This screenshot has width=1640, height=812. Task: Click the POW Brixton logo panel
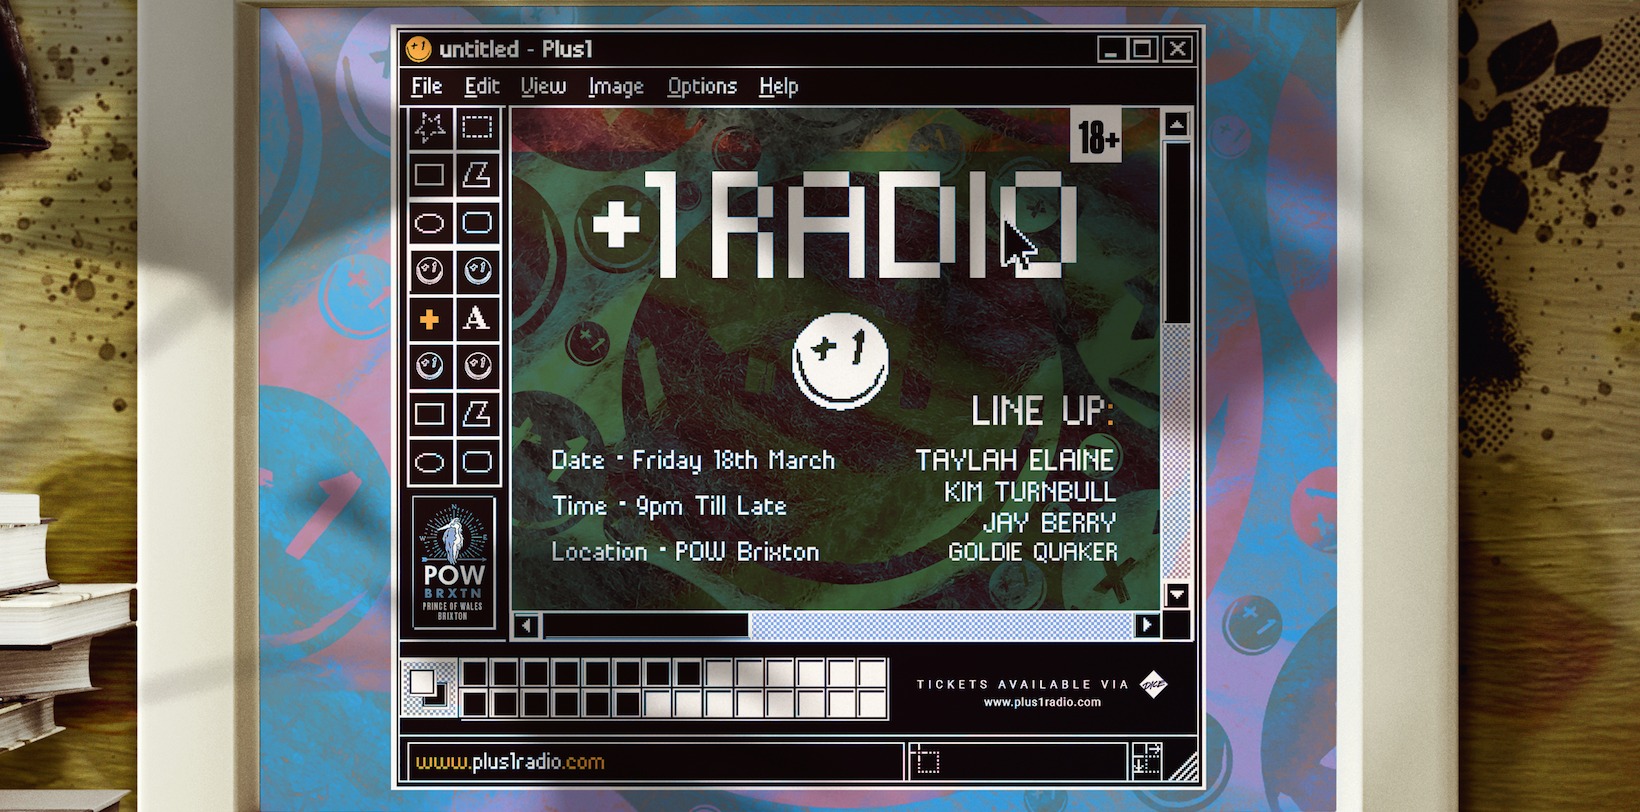pos(453,563)
